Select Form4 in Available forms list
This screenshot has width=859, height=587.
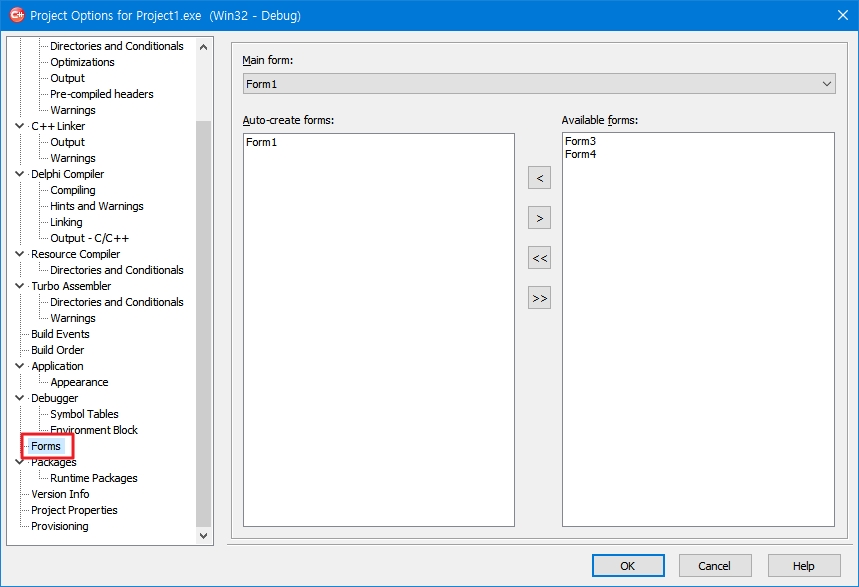[580, 154]
